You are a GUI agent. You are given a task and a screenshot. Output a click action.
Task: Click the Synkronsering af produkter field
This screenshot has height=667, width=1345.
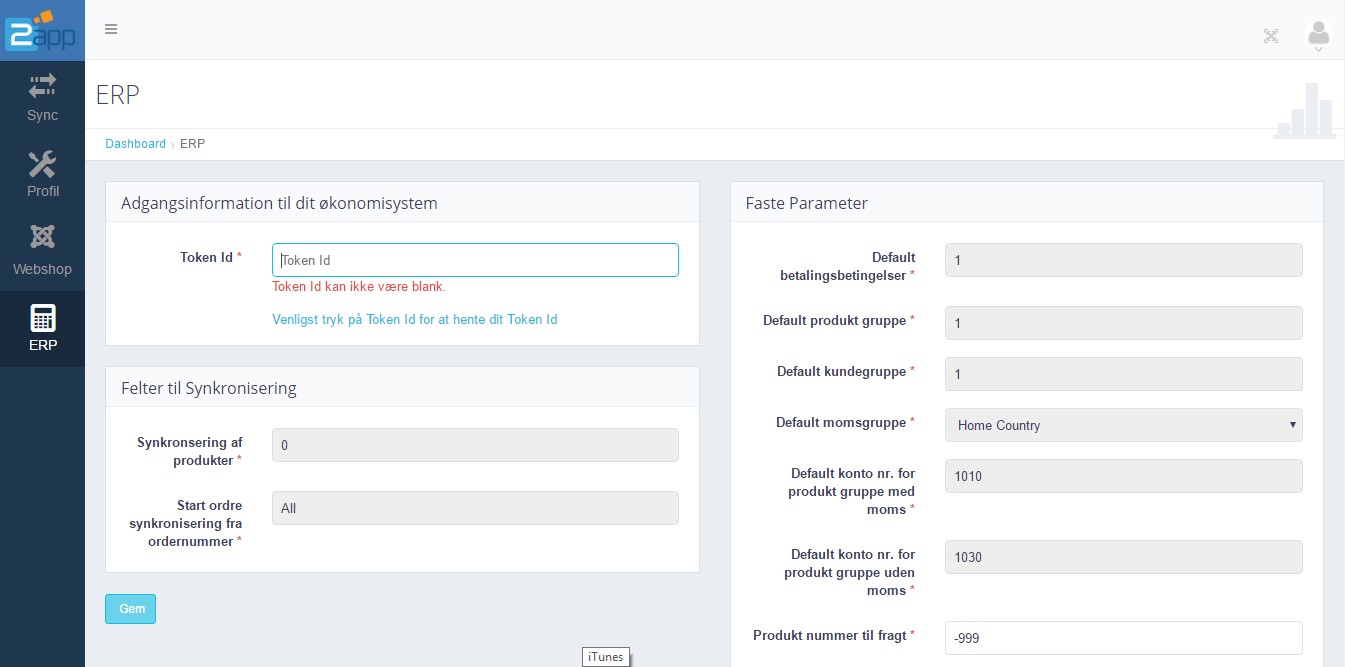point(475,445)
